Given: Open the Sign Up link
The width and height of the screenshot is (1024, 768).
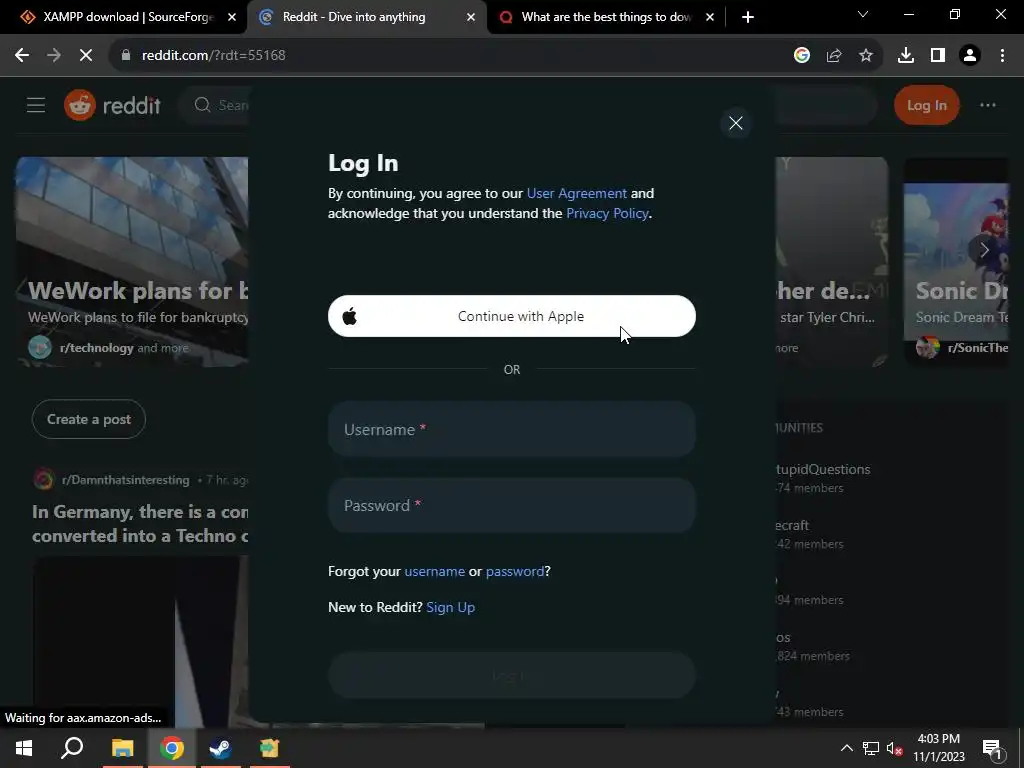Looking at the screenshot, I should tap(450, 607).
